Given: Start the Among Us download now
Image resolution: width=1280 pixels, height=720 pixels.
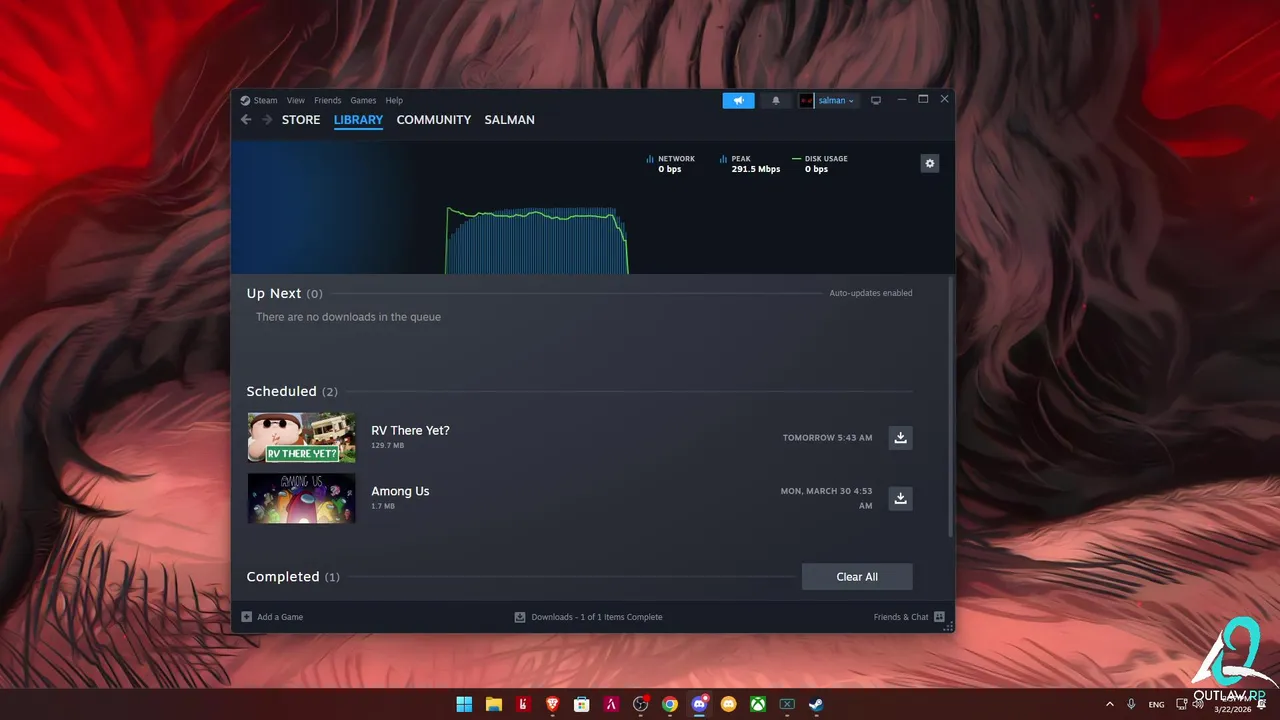Looking at the screenshot, I should coord(900,498).
